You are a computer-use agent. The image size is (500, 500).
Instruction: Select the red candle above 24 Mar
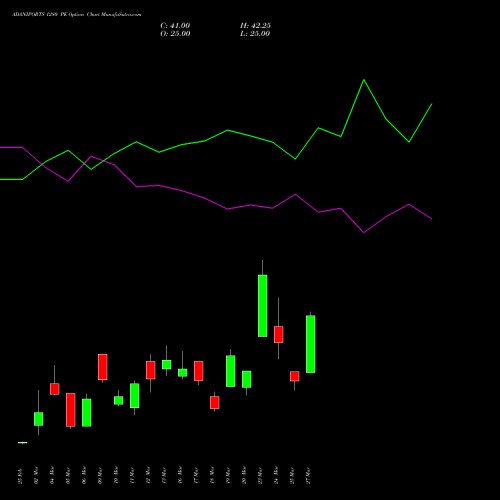coord(279,334)
